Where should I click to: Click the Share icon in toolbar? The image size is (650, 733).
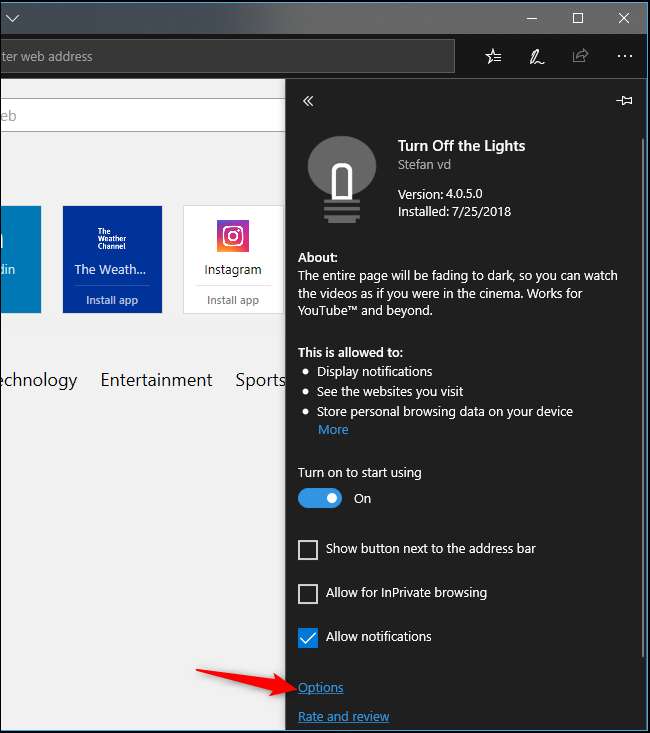[581, 57]
